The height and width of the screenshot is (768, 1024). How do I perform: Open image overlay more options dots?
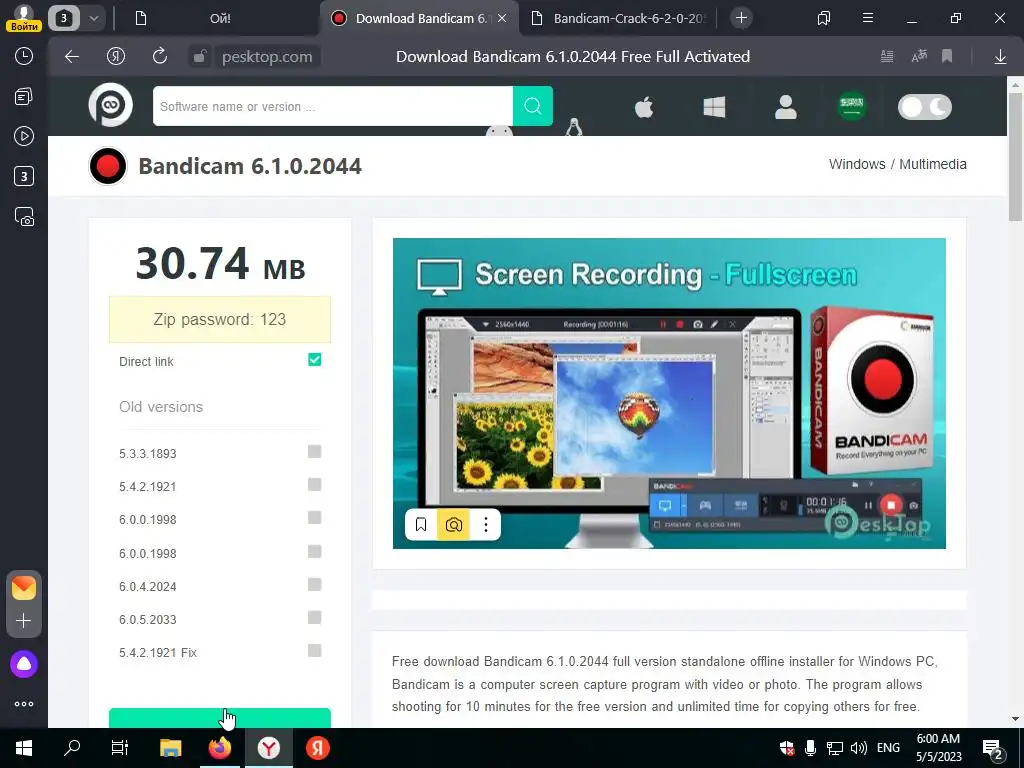pyautogui.click(x=486, y=525)
